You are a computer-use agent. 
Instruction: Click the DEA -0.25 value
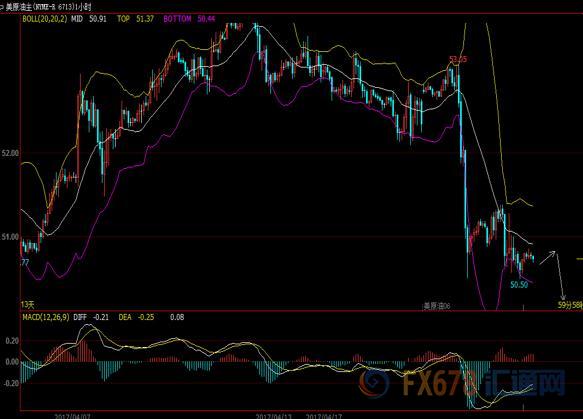click(x=136, y=317)
